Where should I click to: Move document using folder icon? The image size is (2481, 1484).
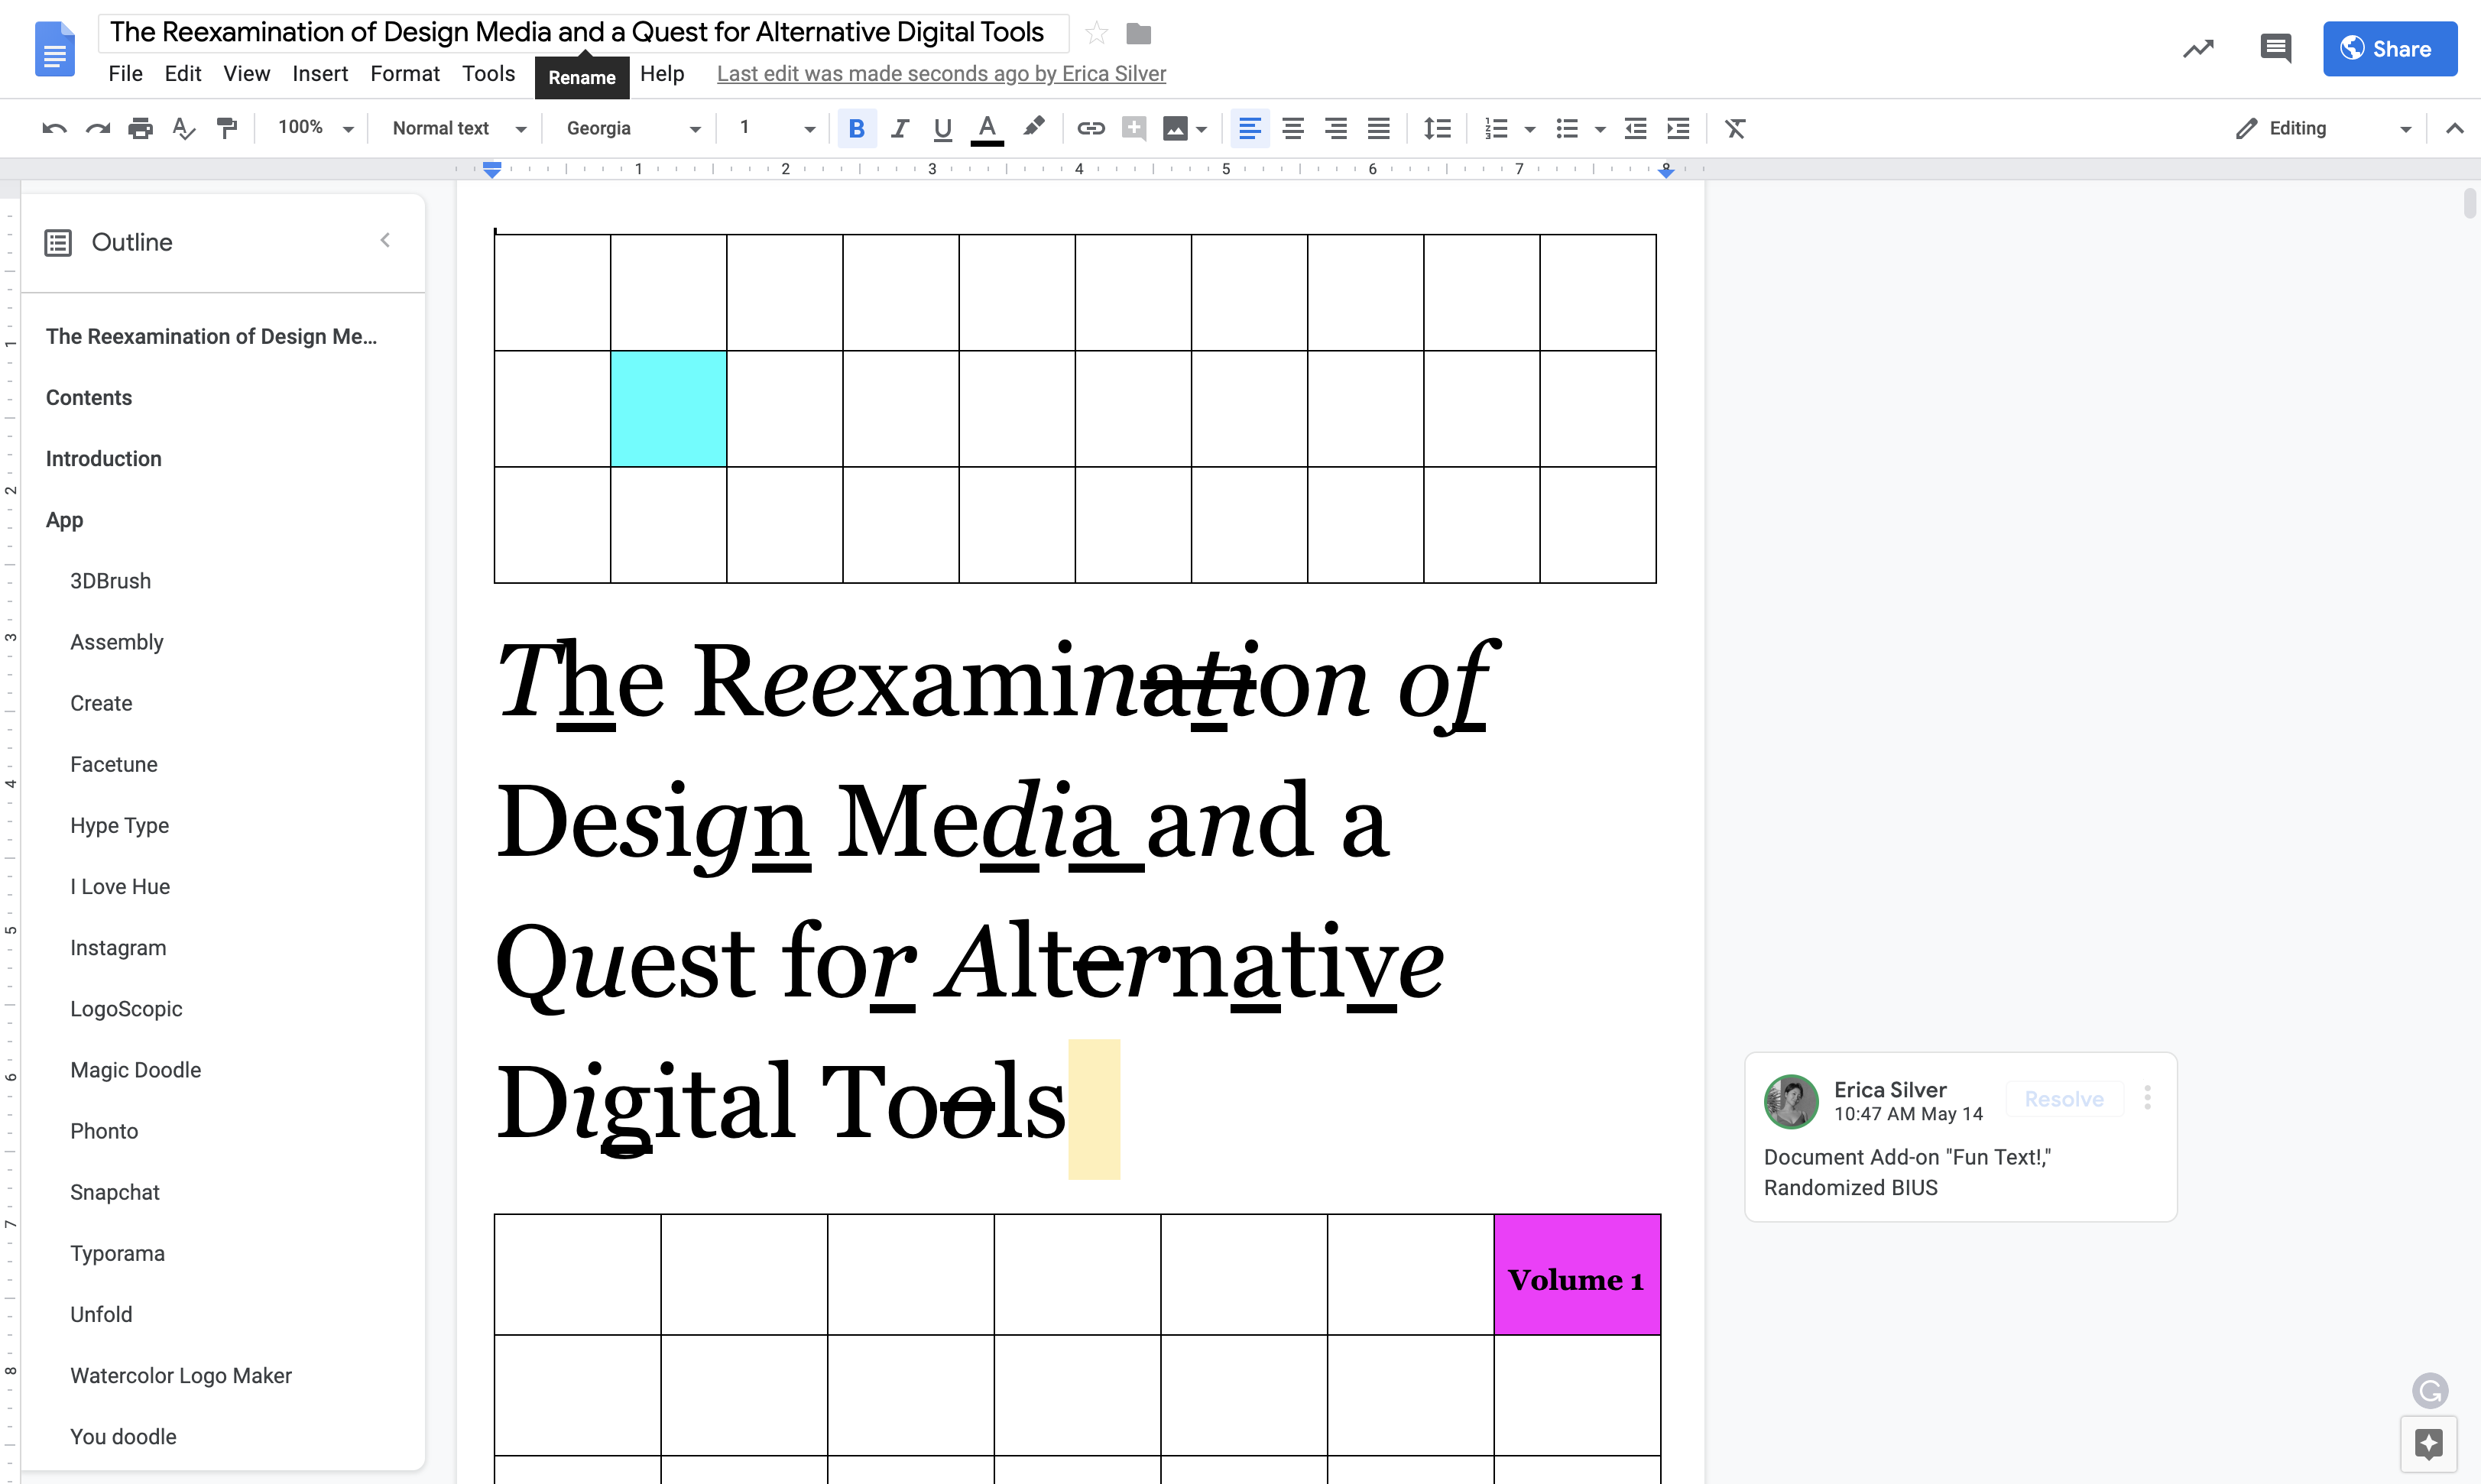point(1138,34)
